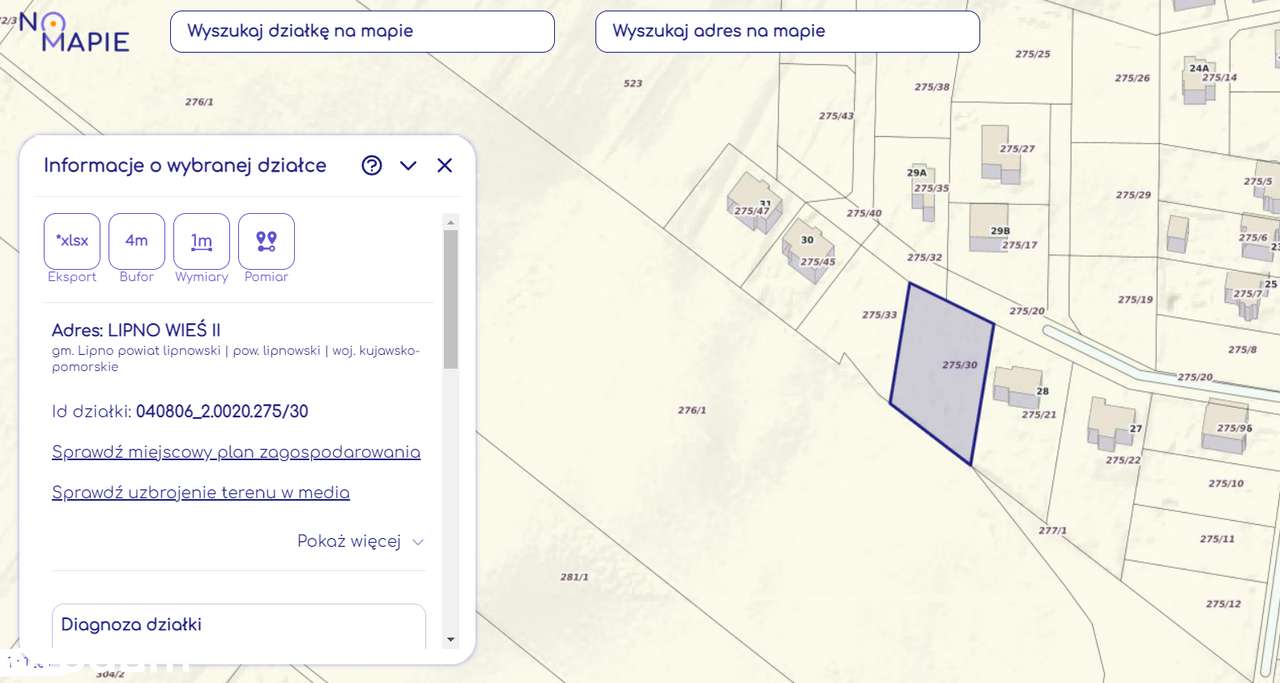Select parcel 275/33 on the map
This screenshot has height=683, width=1280.
[x=879, y=315]
